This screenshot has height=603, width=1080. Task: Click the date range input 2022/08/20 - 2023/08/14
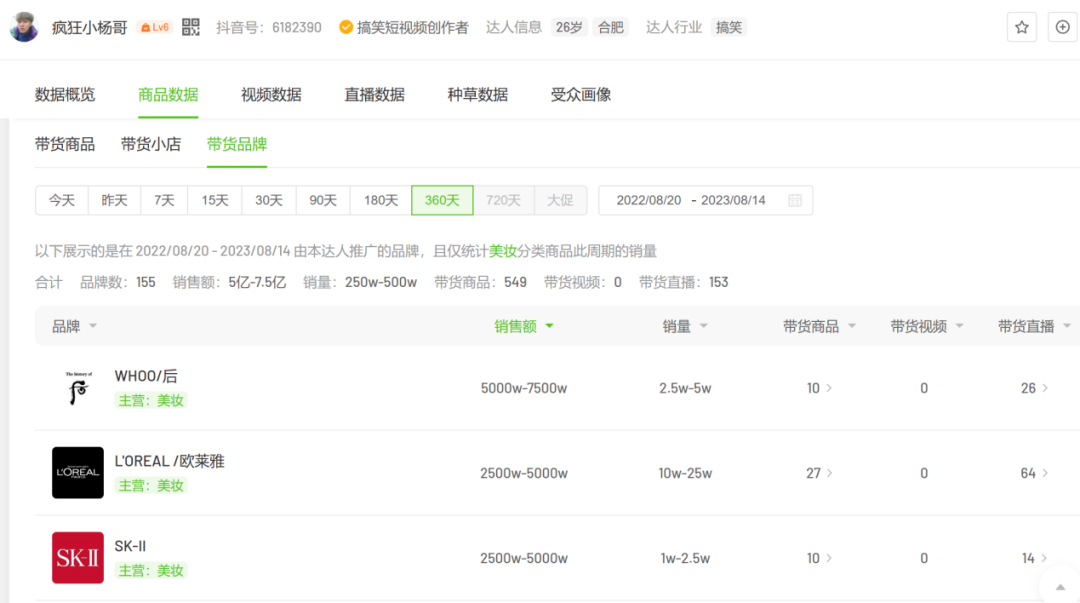click(705, 201)
